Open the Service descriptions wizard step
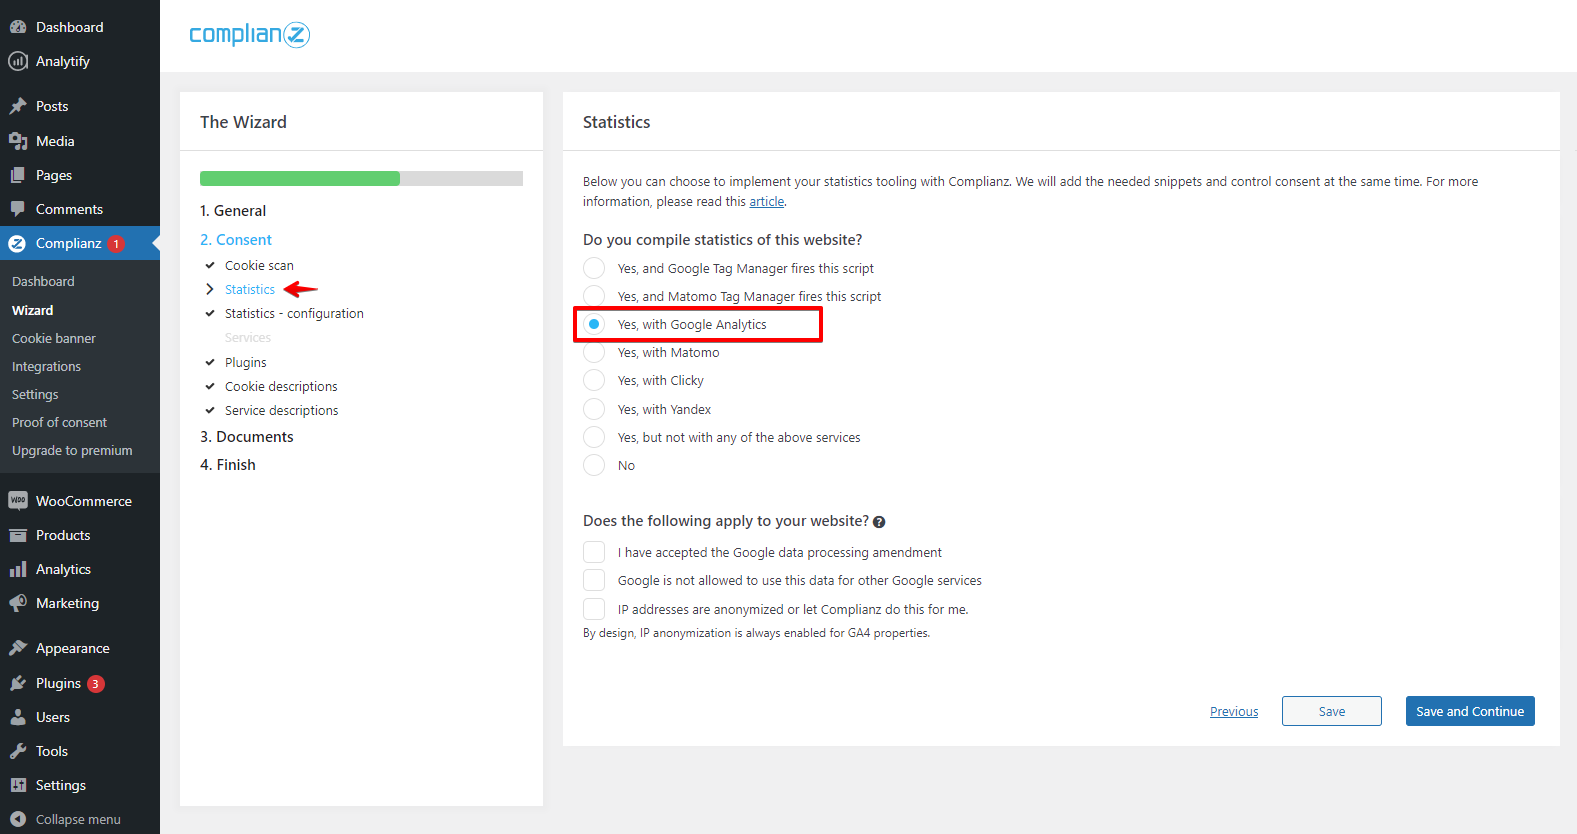 coord(282,411)
